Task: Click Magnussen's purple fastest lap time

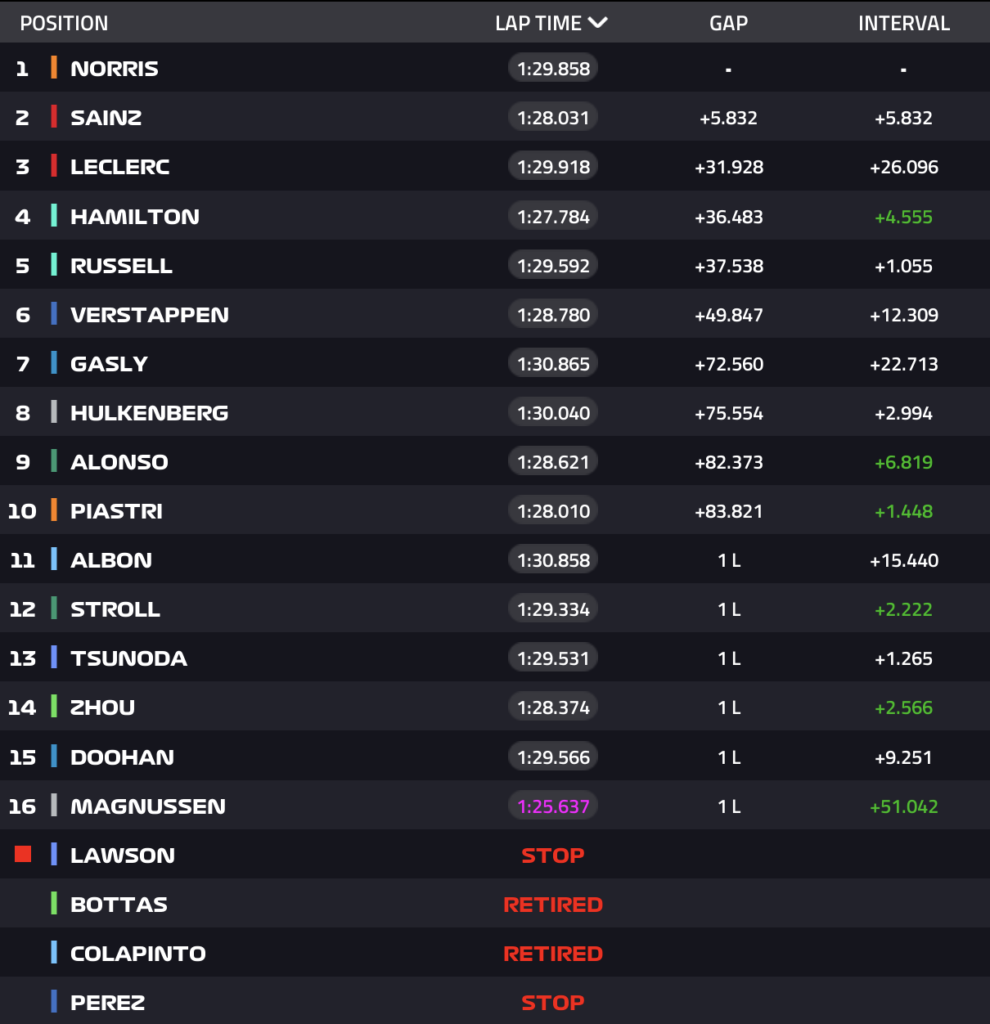Action: pos(553,806)
